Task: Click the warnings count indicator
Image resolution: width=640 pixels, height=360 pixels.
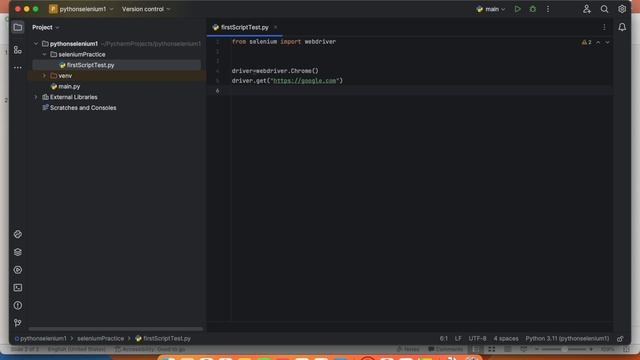Action: [587, 42]
